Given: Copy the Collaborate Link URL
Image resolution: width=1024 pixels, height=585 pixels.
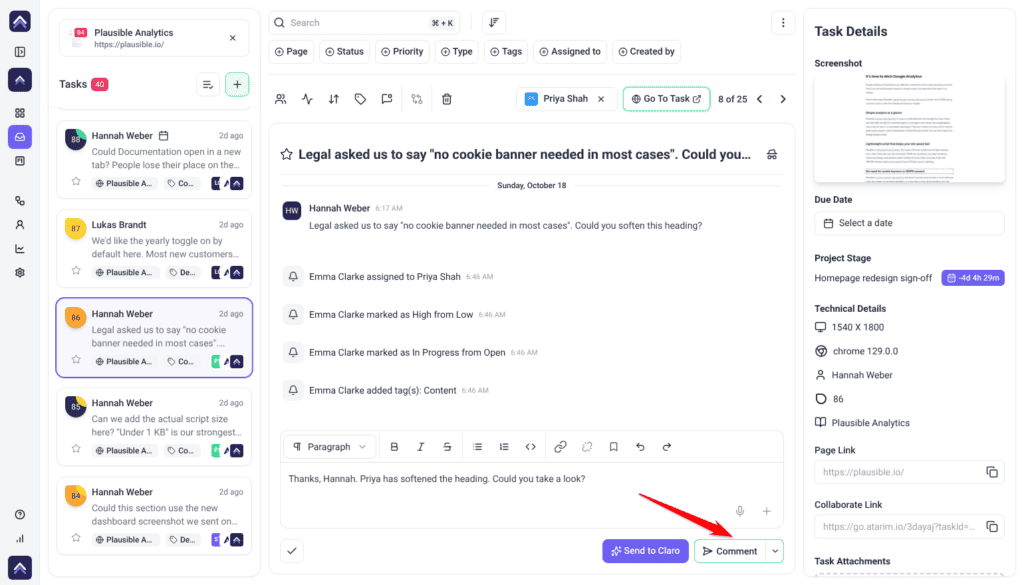Looking at the screenshot, I should 992,526.
